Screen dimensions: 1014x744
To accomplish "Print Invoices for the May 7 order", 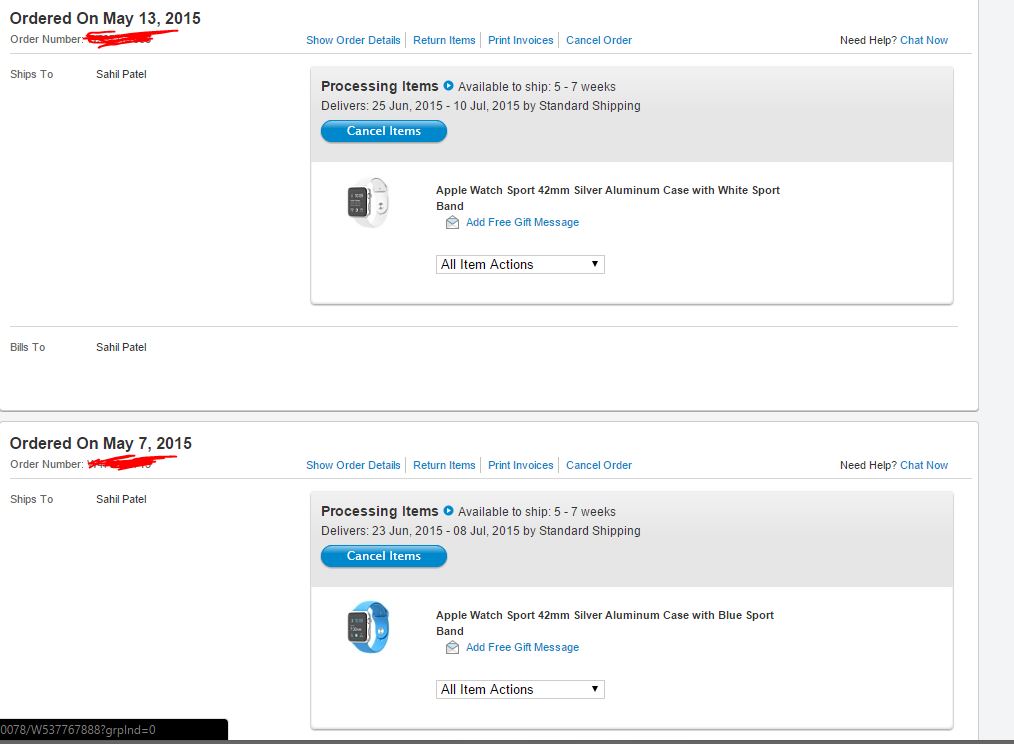I will (x=521, y=465).
